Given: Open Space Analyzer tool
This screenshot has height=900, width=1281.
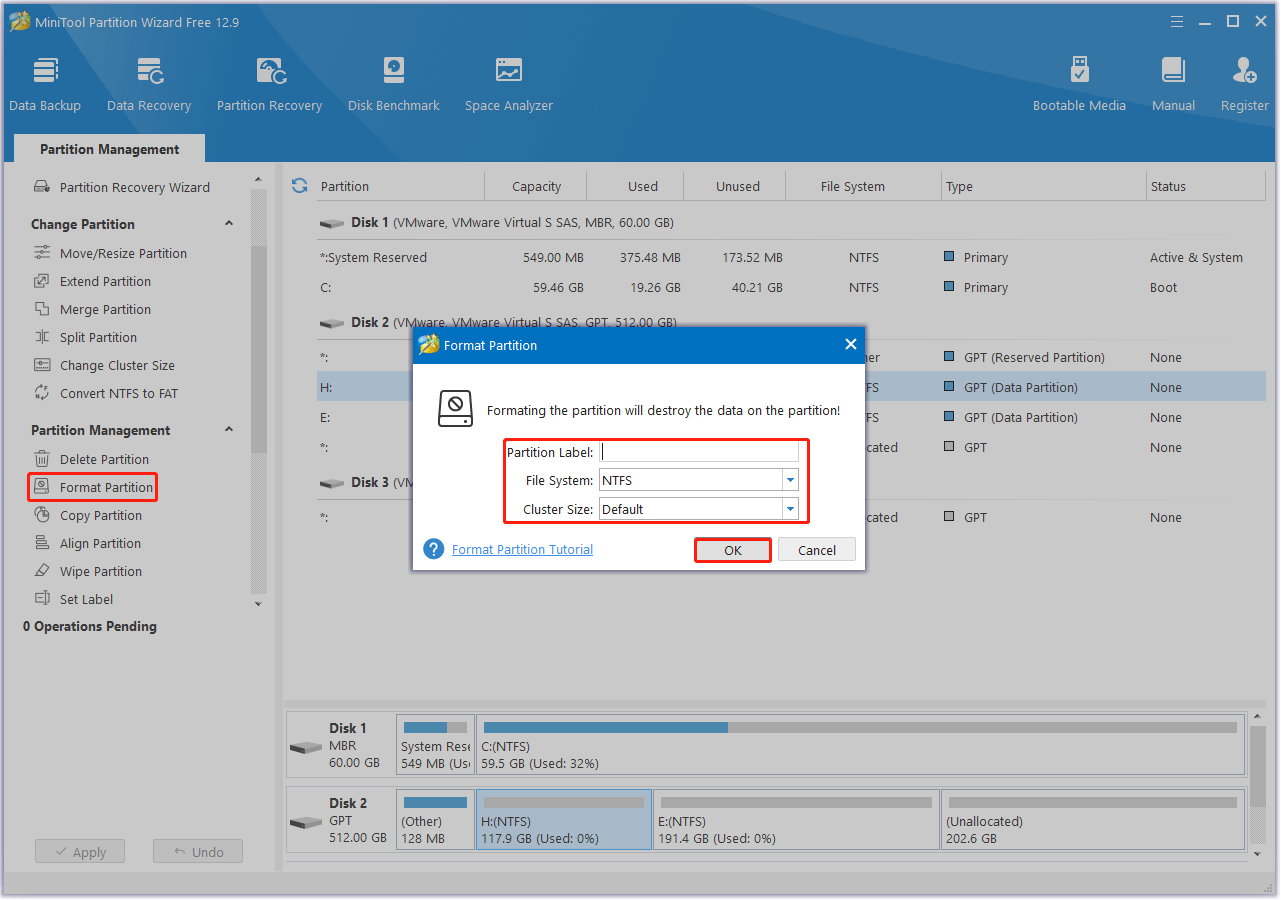Looking at the screenshot, I should [509, 84].
